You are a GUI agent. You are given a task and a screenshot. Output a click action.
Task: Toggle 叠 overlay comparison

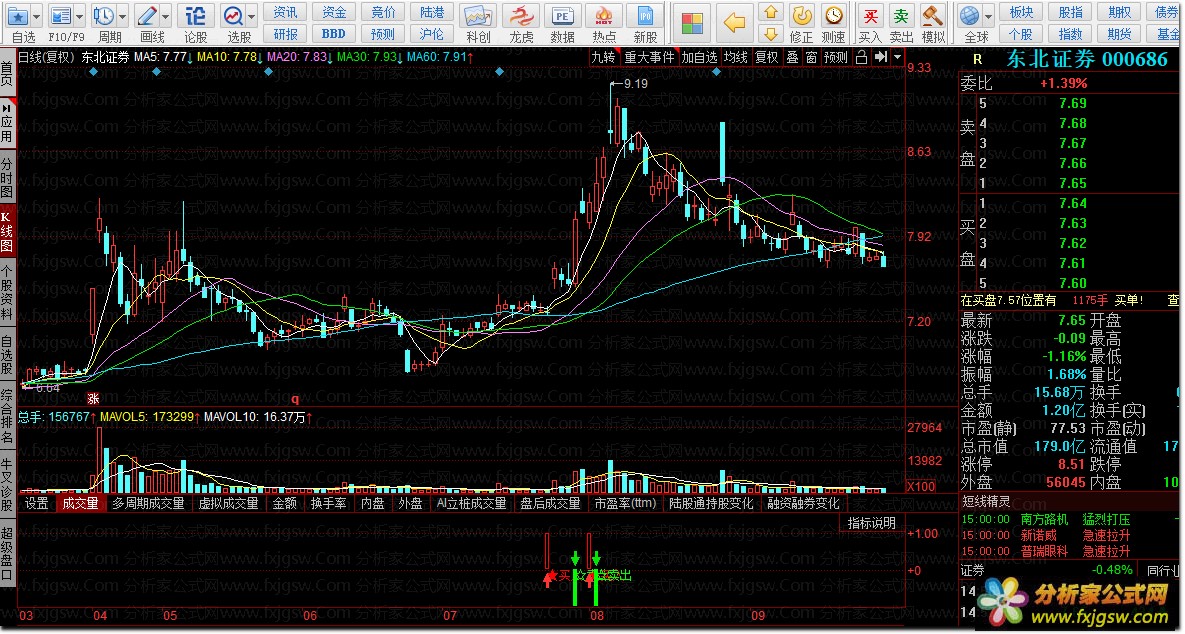click(792, 57)
